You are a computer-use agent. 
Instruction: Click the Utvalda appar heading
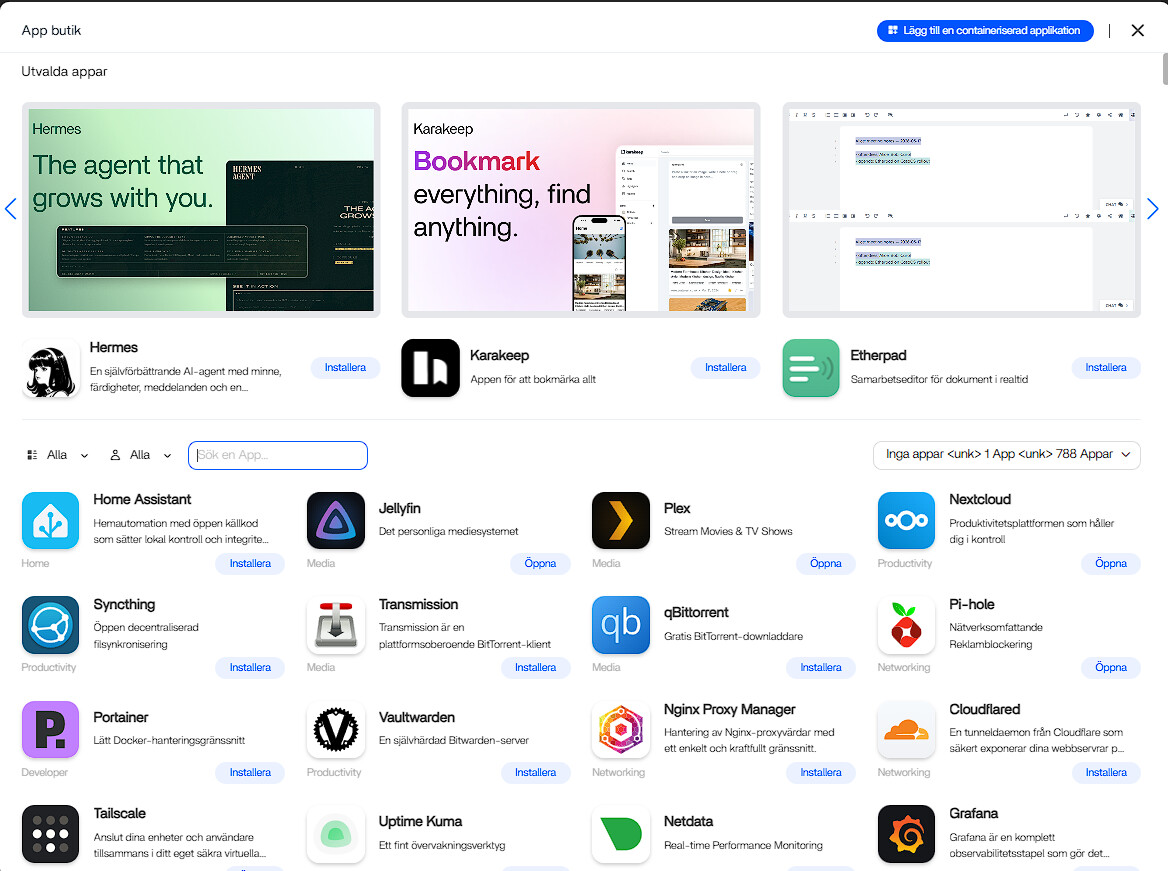(x=64, y=72)
